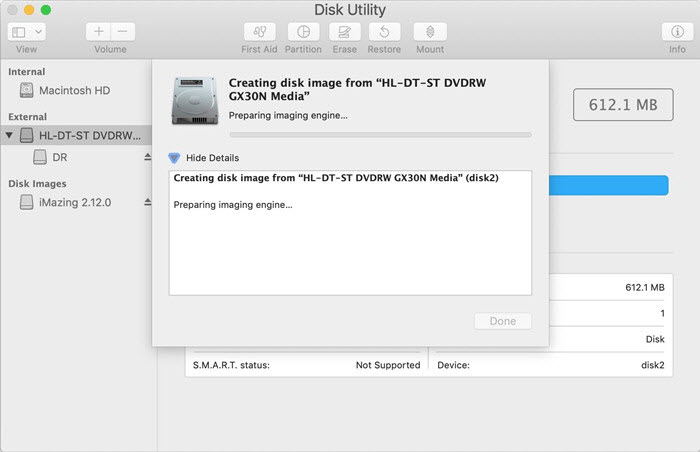This screenshot has width=700, height=452.
Task: Remove a volume with the minus button
Action: [x=123, y=32]
